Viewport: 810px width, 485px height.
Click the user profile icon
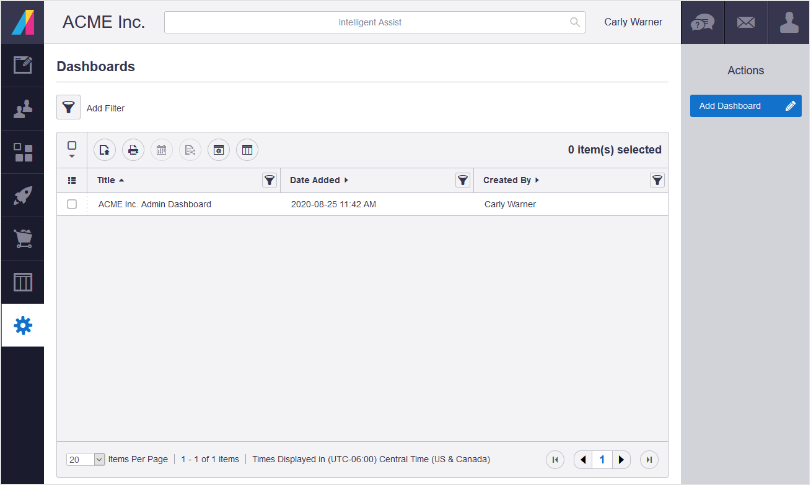(788, 22)
